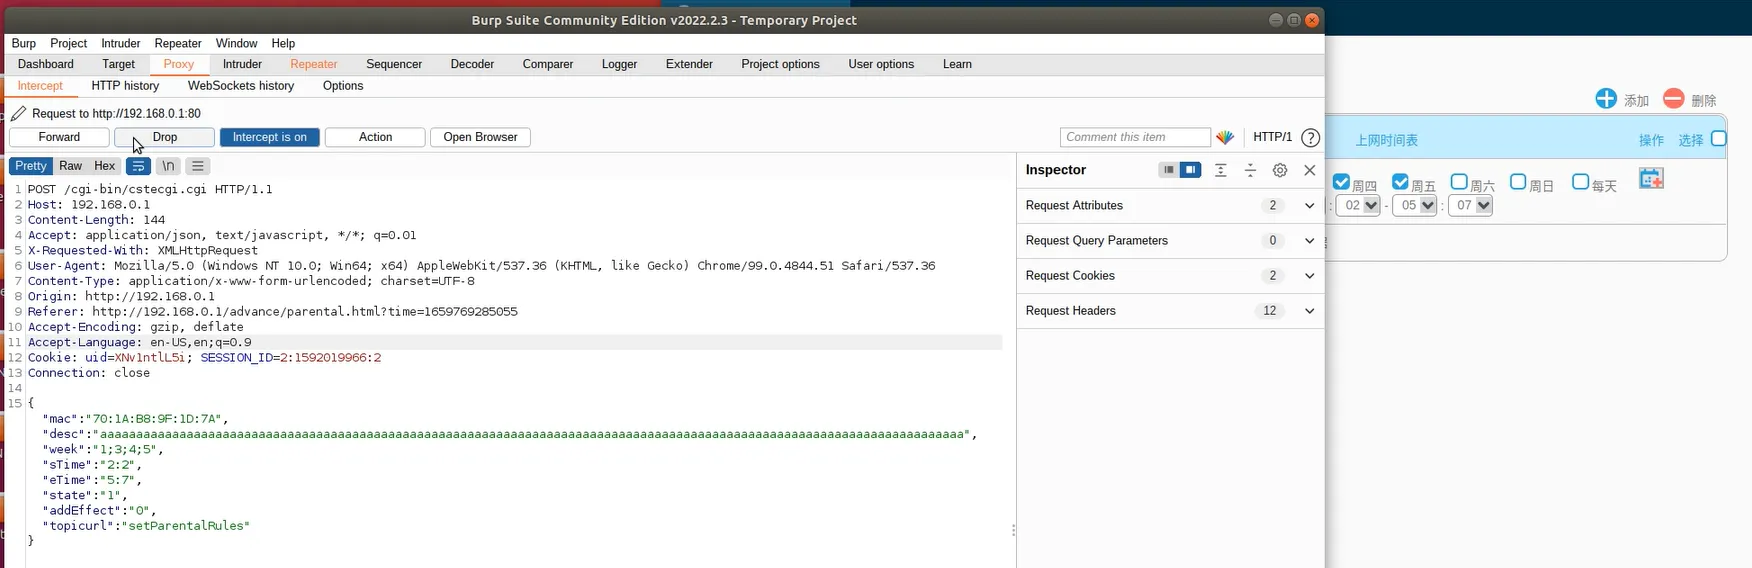Switch to the Target tab
This screenshot has height=568, width=1752.
[x=118, y=64]
